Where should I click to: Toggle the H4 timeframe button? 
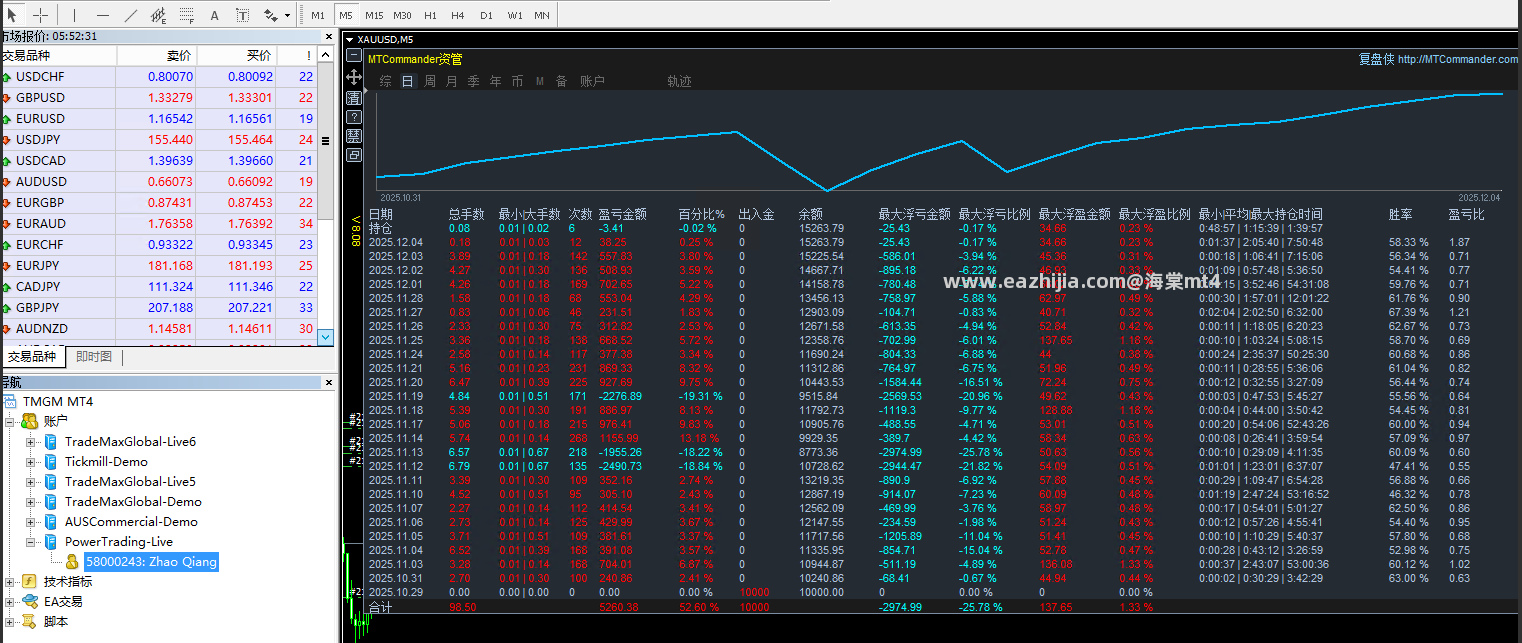pyautogui.click(x=458, y=15)
